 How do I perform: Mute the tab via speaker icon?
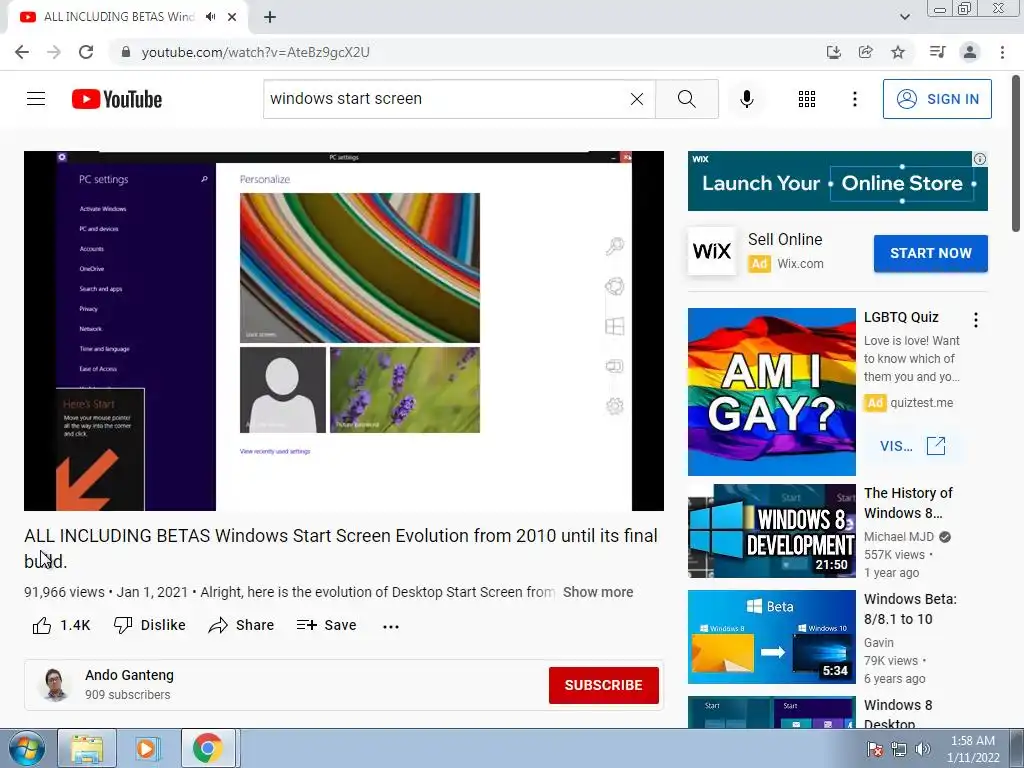point(210,17)
